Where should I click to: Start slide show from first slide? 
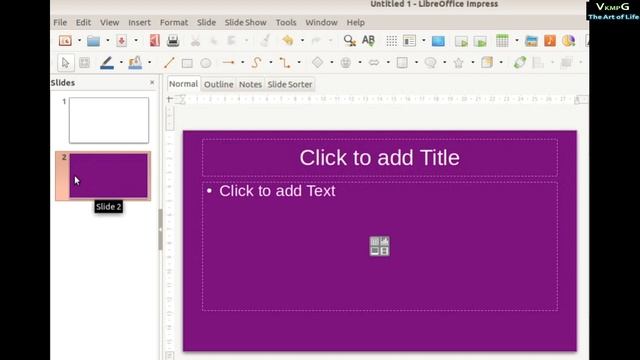461,41
